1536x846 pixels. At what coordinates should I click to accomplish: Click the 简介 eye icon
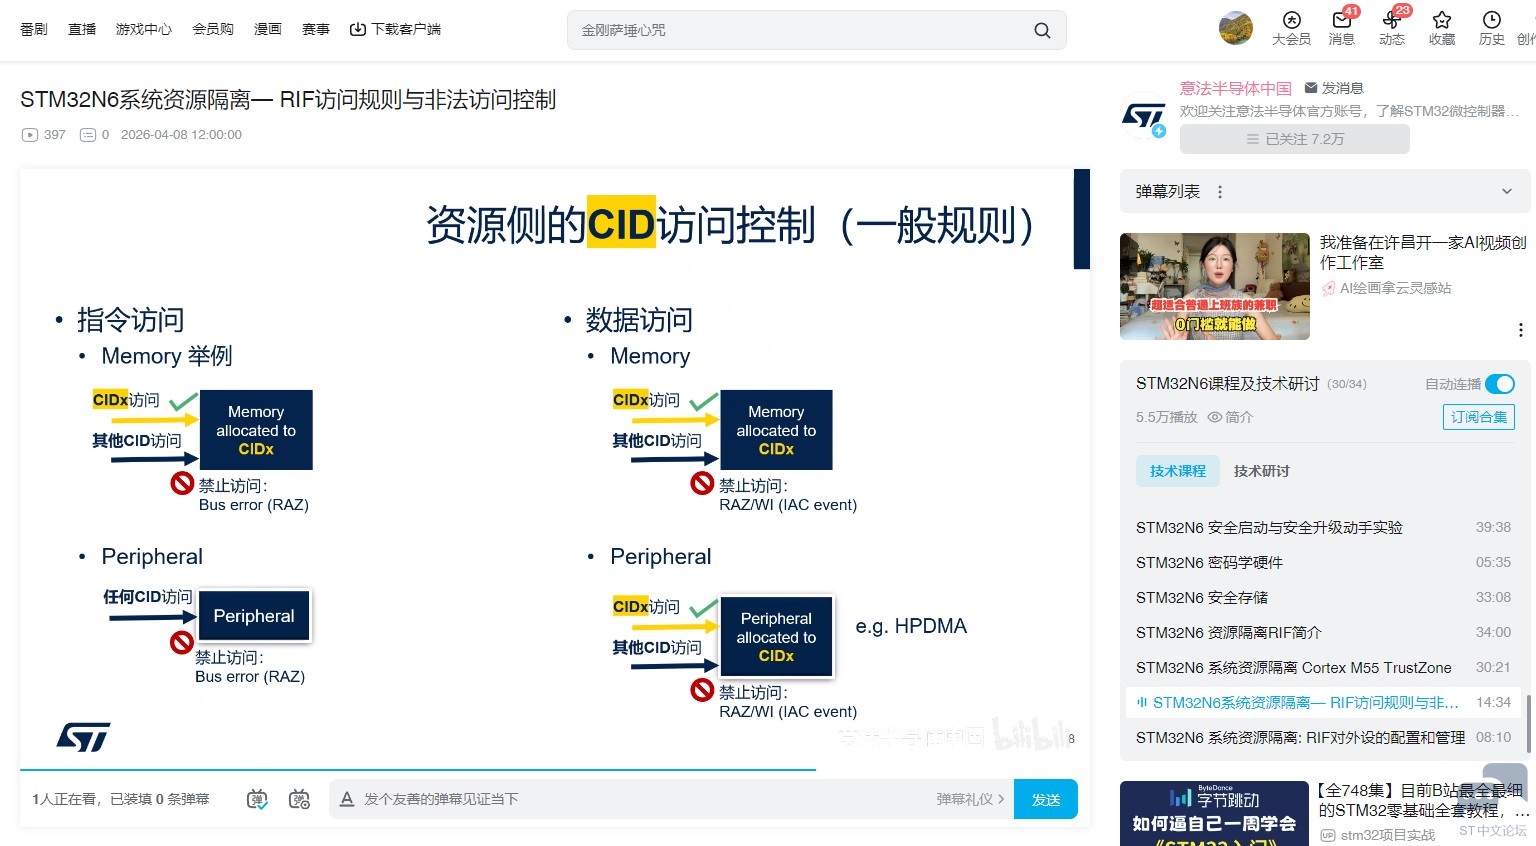pyautogui.click(x=1215, y=417)
